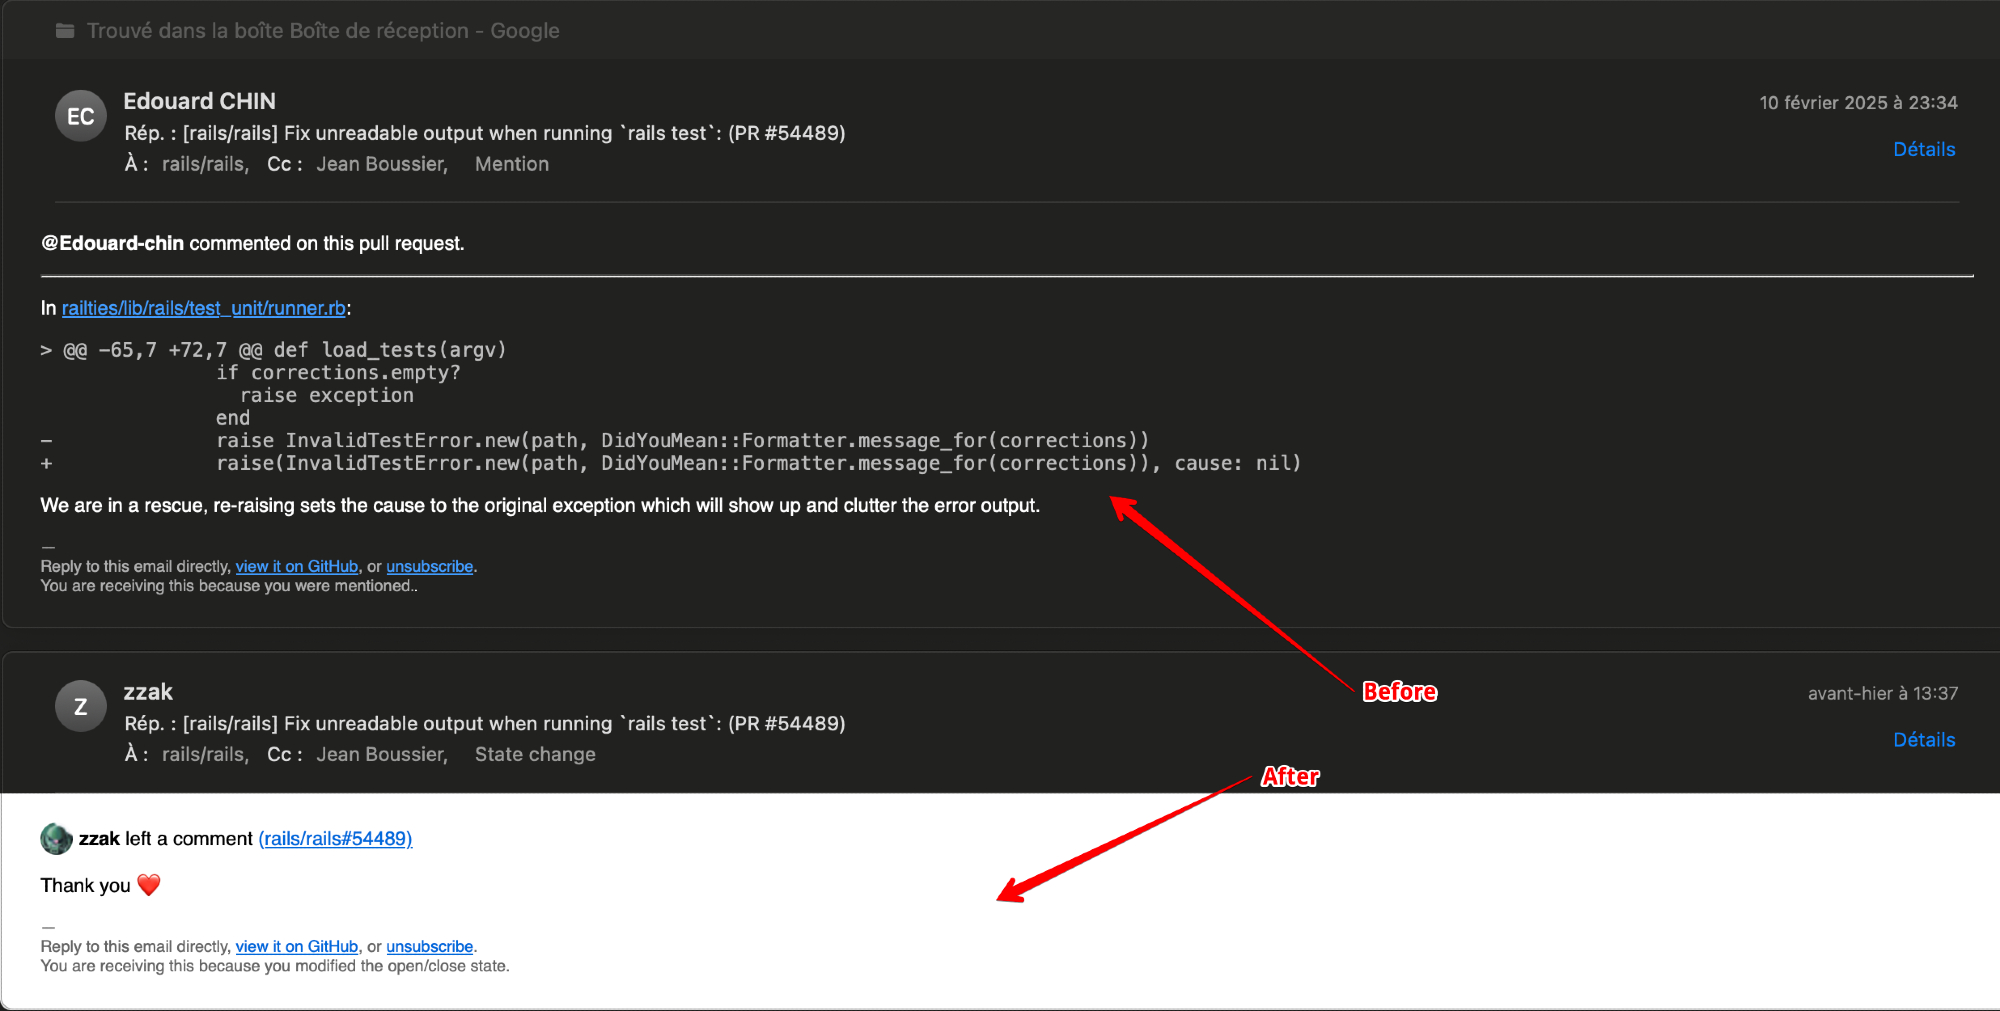Click the folder icon in the header bar
The height and width of the screenshot is (1011, 2000).
pyautogui.click(x=65, y=31)
